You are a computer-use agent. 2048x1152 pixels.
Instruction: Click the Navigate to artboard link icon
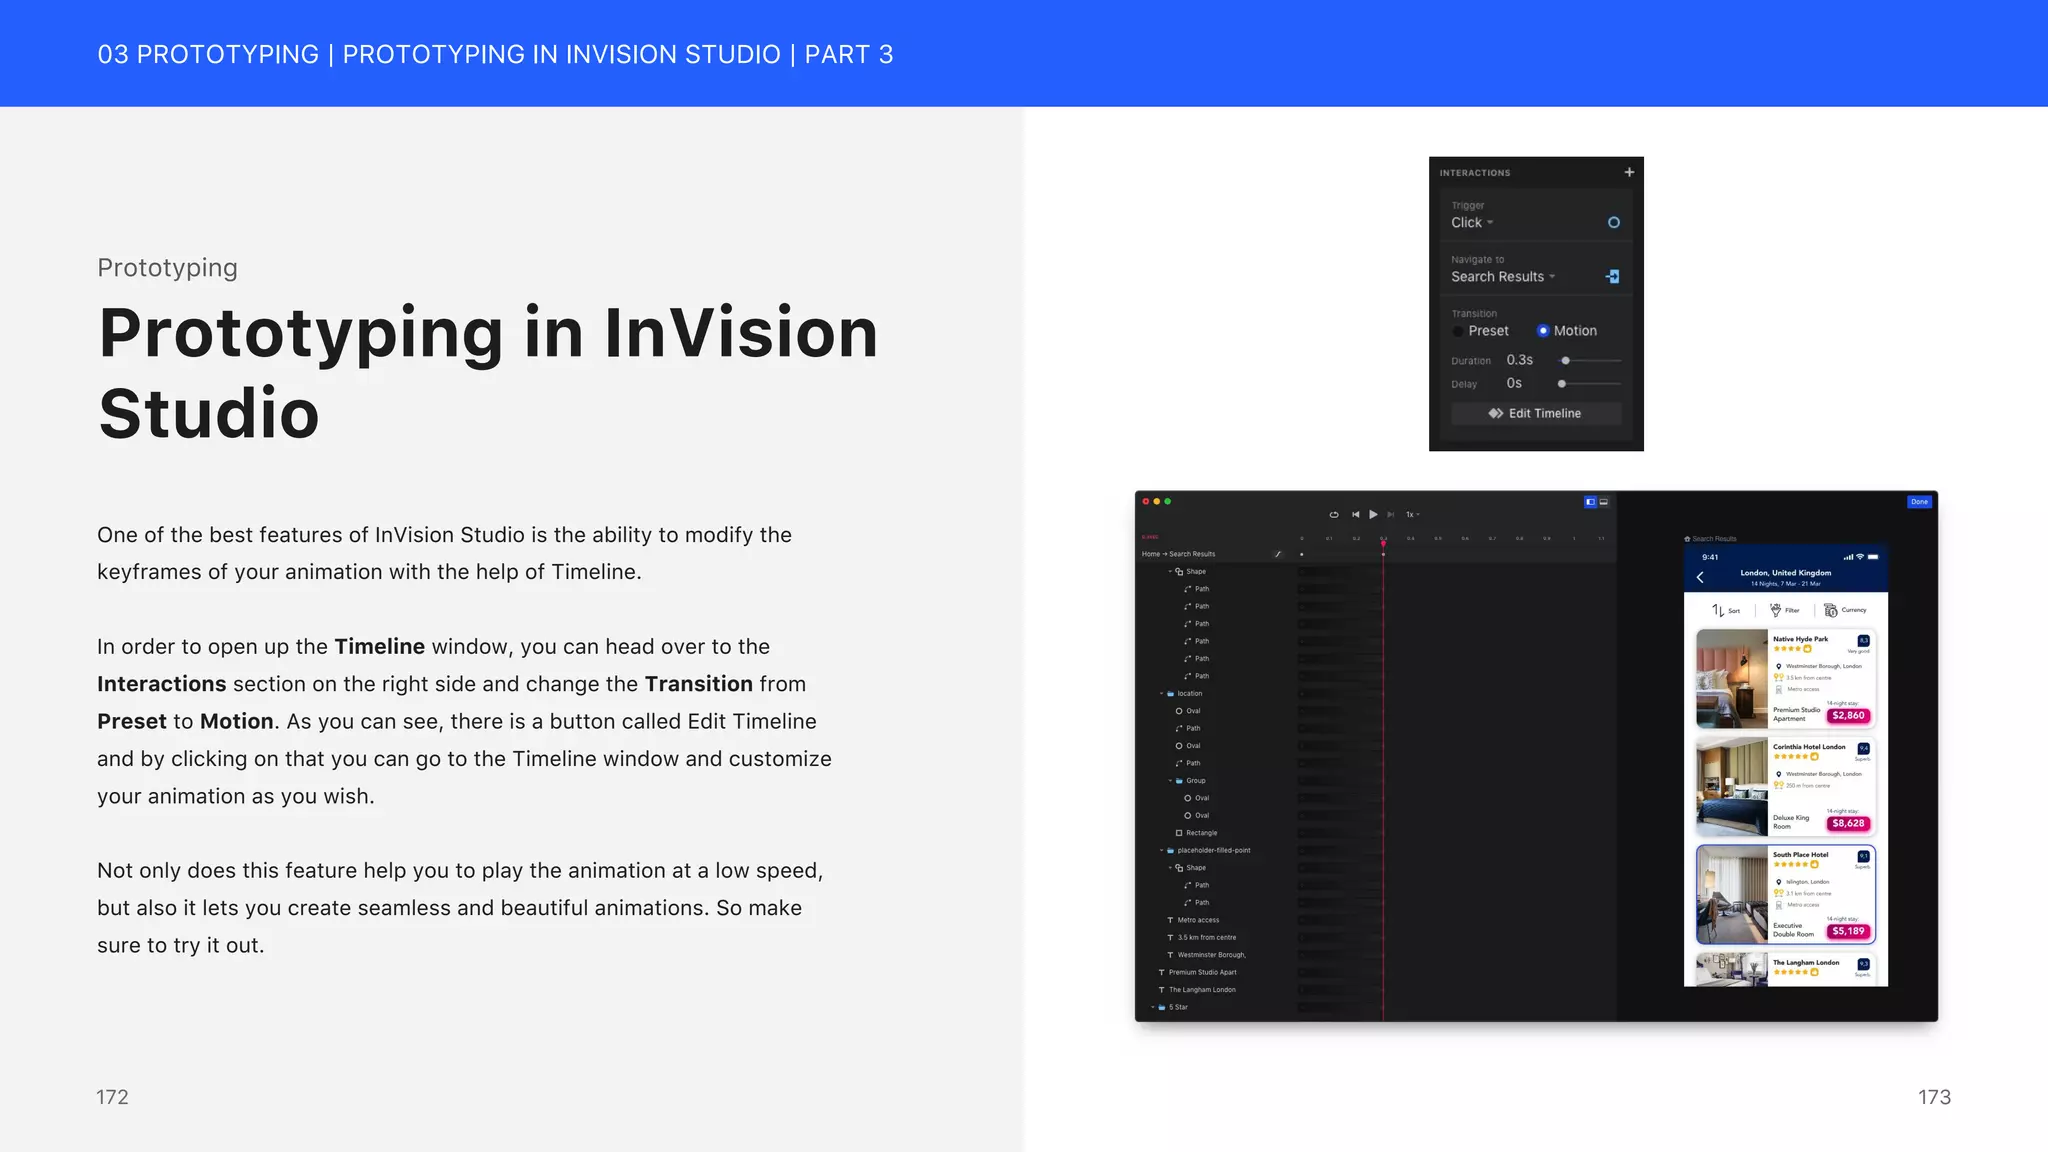[x=1612, y=276]
